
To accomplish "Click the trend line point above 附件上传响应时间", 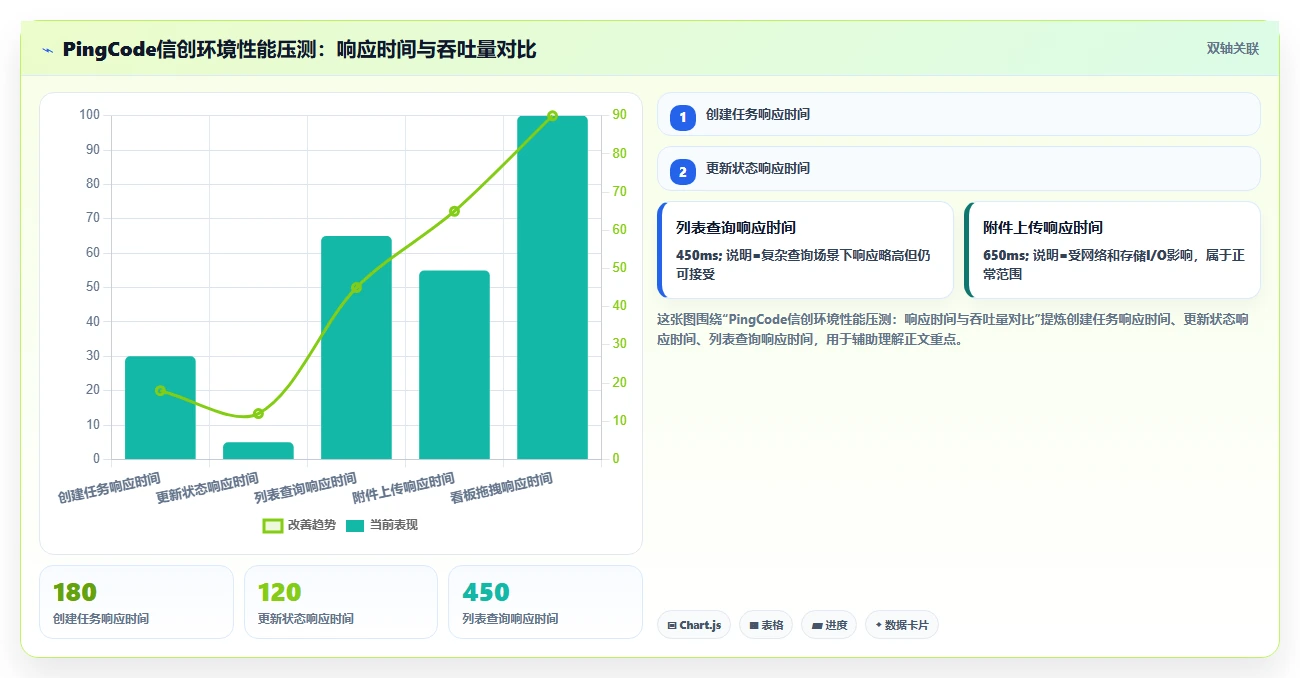I will (x=454, y=211).
